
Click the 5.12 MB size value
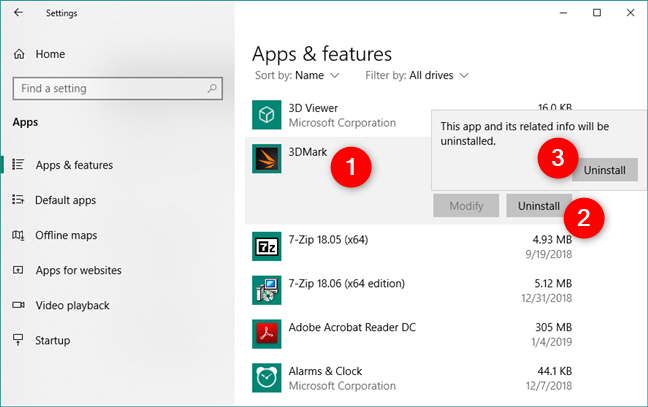coord(553,283)
